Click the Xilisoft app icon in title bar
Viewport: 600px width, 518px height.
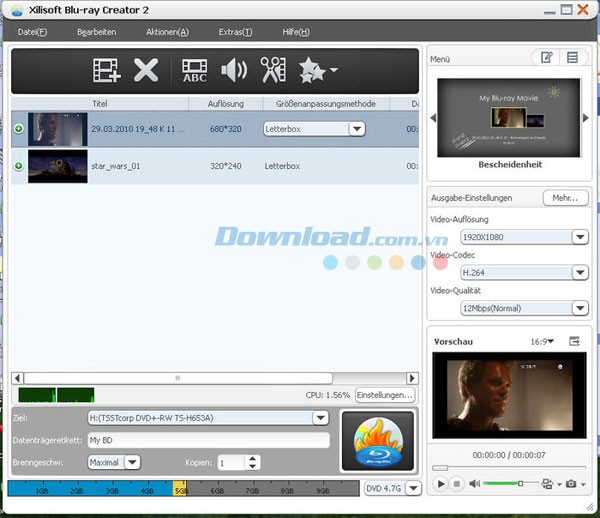click(x=16, y=11)
